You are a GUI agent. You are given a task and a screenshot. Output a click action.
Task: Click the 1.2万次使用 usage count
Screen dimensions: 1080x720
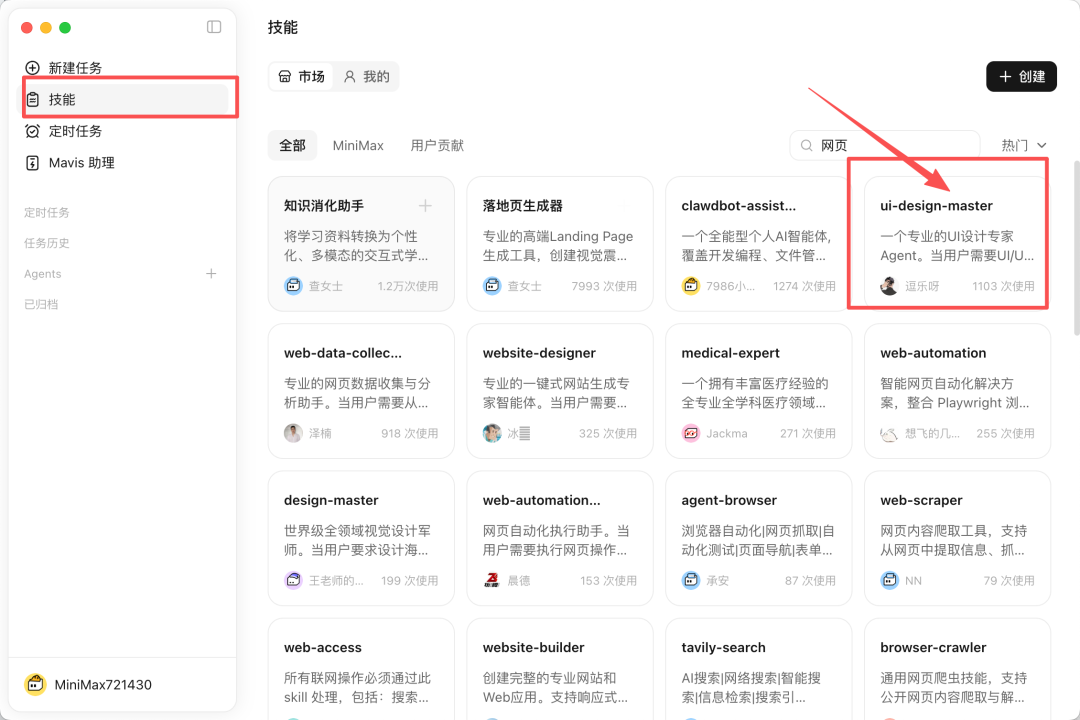pyautogui.click(x=408, y=286)
